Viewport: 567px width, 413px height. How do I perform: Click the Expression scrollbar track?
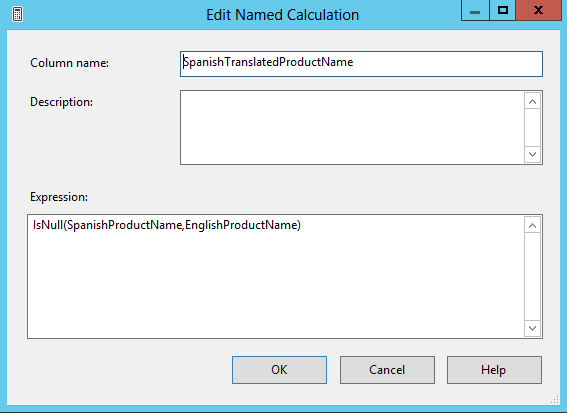(532, 277)
